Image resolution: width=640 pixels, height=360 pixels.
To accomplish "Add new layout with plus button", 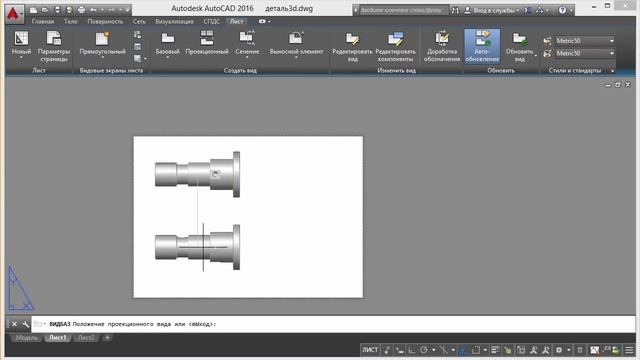I will (x=107, y=338).
